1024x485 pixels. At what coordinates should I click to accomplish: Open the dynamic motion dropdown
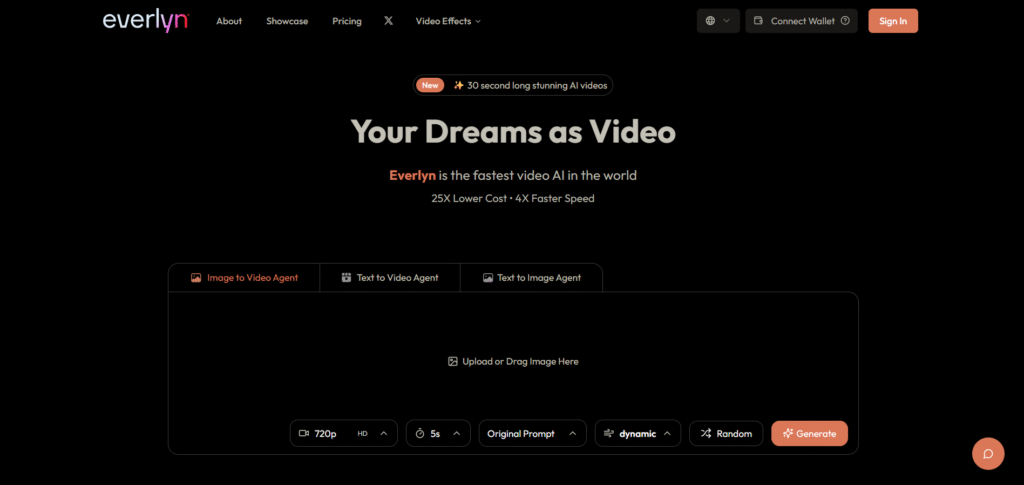pos(638,433)
